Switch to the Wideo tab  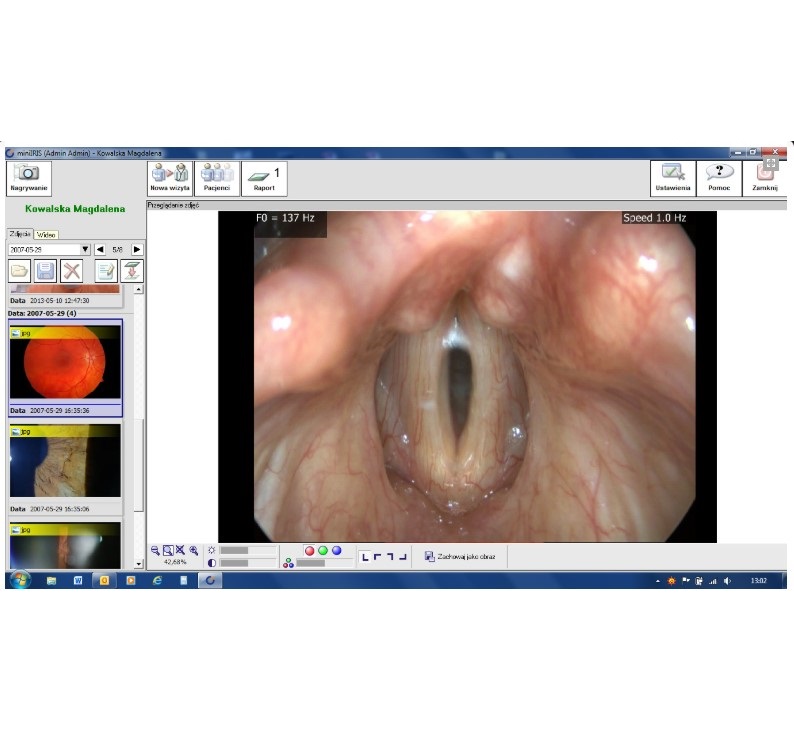46,233
